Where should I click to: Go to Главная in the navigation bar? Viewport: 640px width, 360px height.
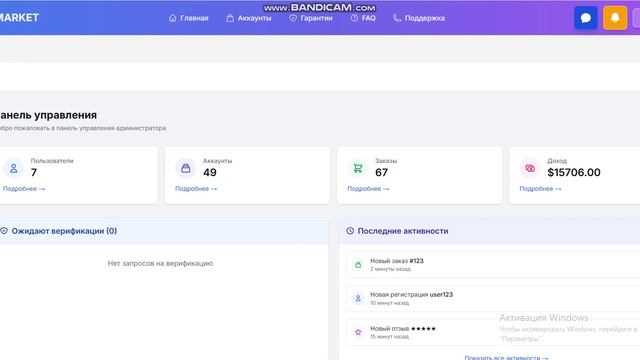click(x=189, y=18)
